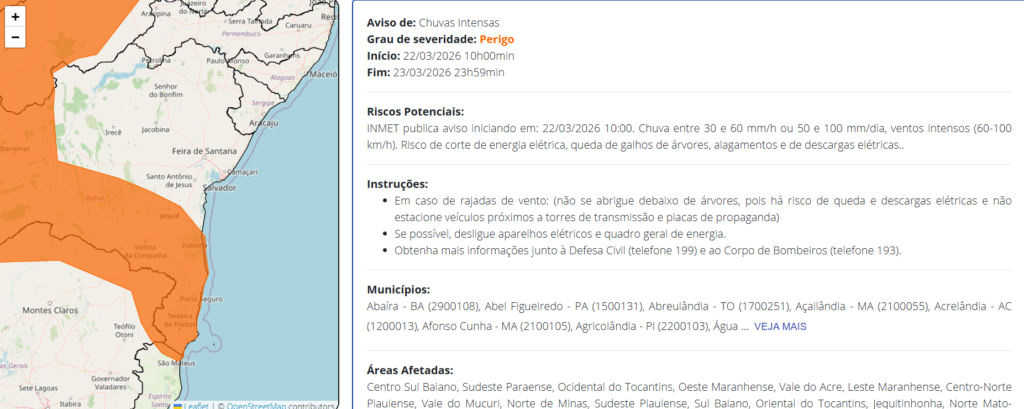1024x409 pixels.
Task: Click Salvador on the map
Action: point(218,188)
